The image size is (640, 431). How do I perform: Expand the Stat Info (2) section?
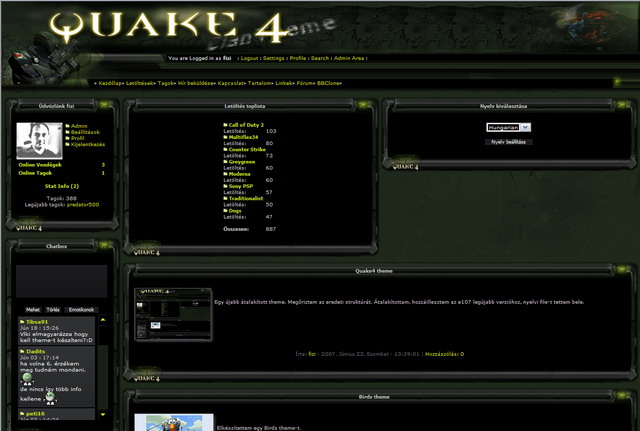point(61,186)
